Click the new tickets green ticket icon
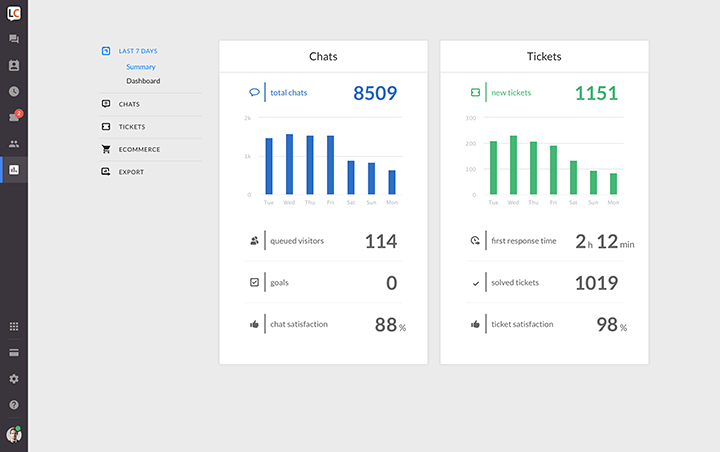 click(x=475, y=92)
